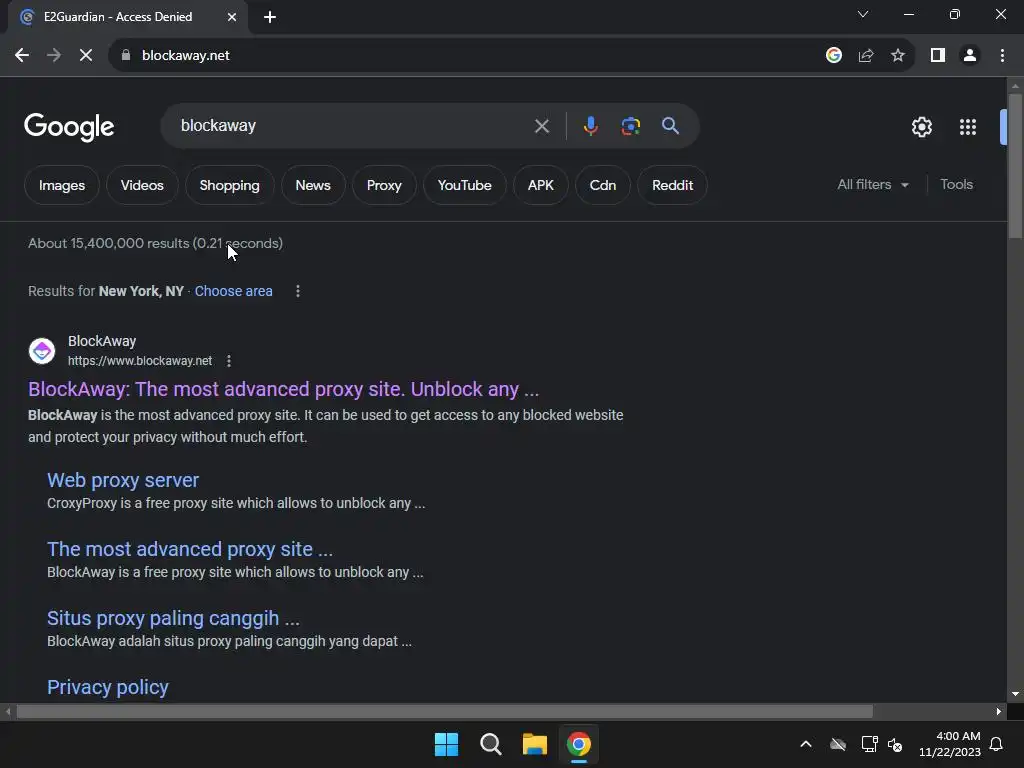This screenshot has height=768, width=1024.
Task: Go back using the browser back arrow
Action: (x=22, y=56)
